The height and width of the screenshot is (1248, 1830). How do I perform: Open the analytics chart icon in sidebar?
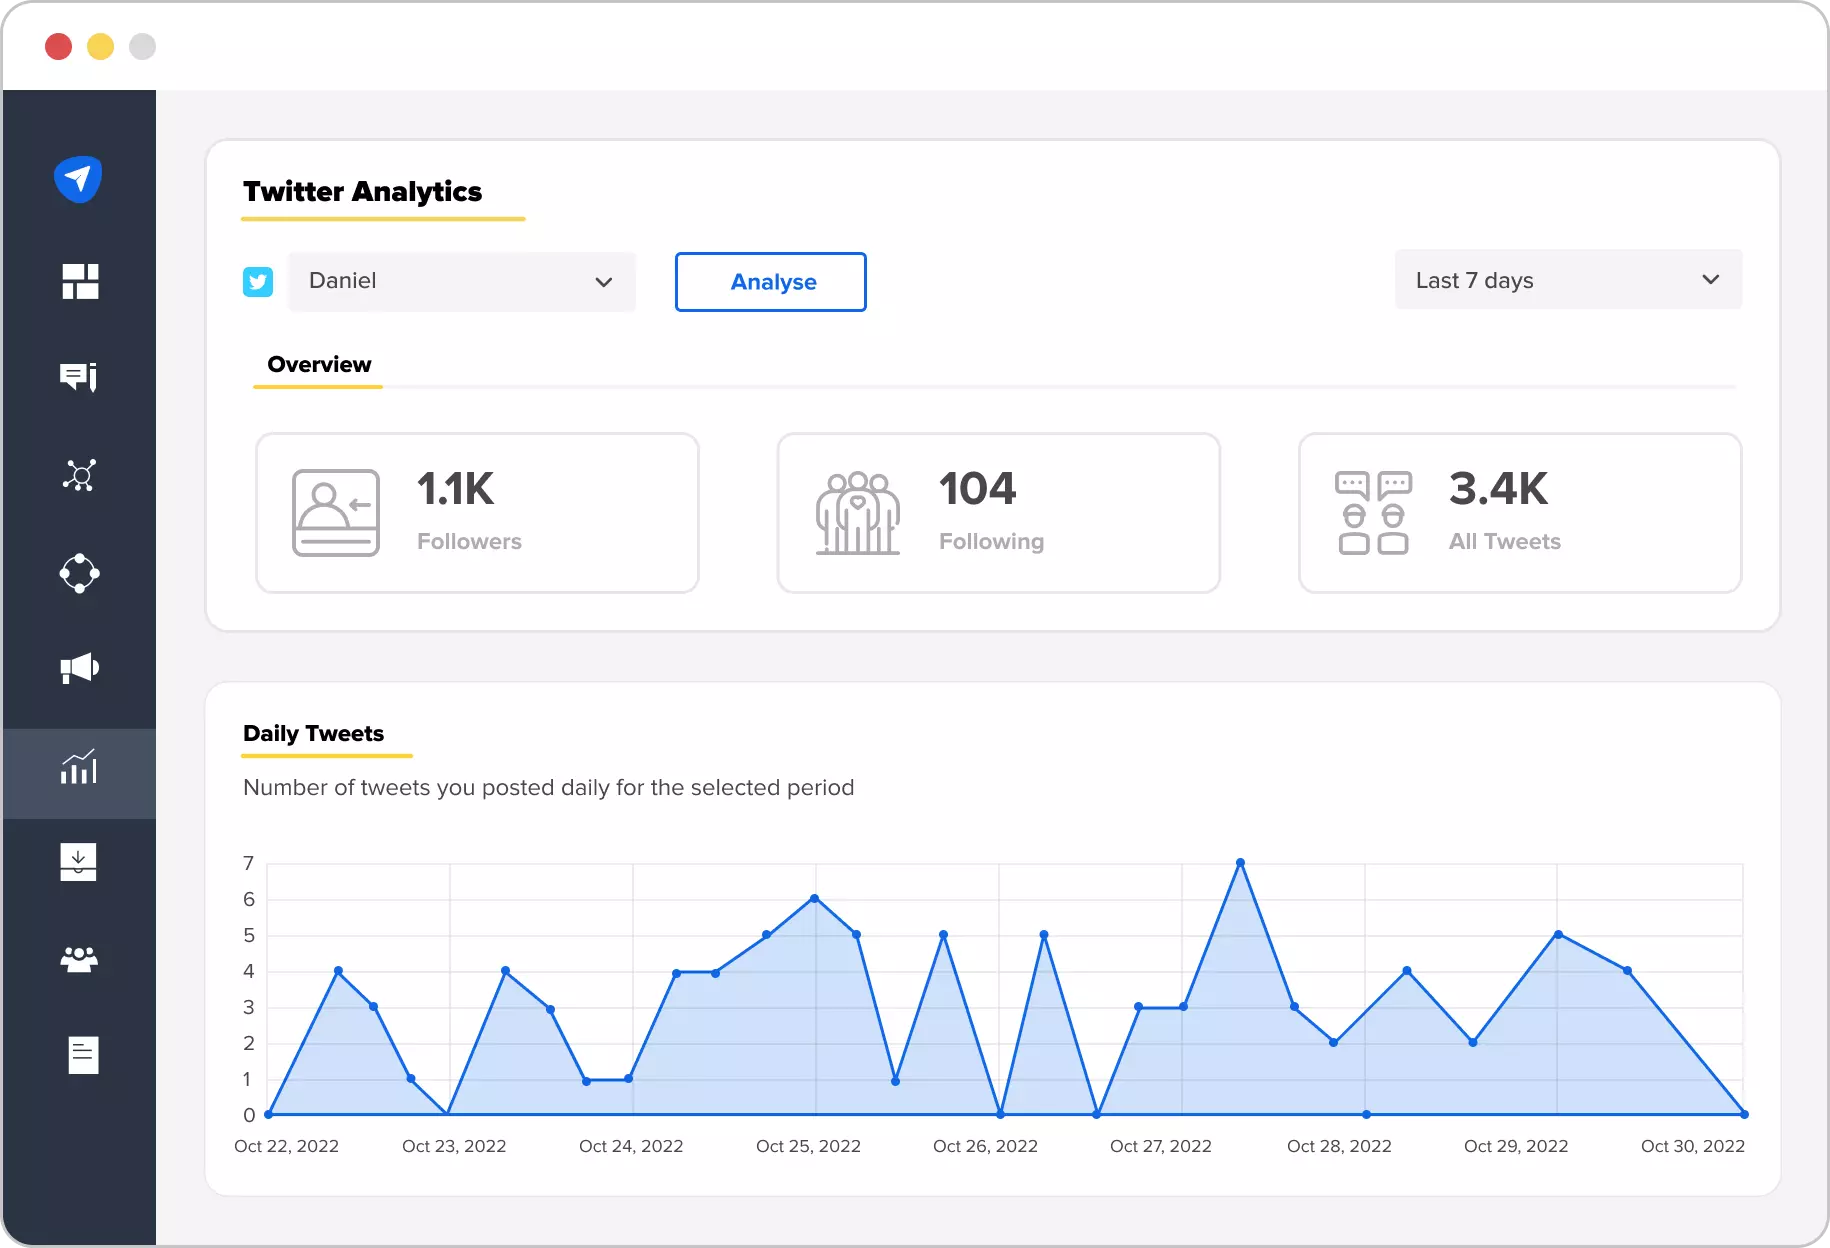(80, 768)
